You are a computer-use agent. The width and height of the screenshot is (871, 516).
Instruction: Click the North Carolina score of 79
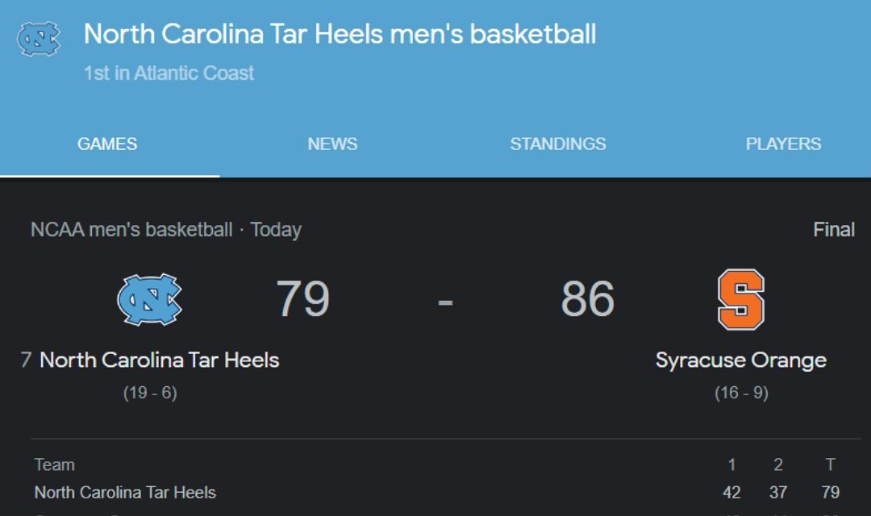(x=303, y=299)
